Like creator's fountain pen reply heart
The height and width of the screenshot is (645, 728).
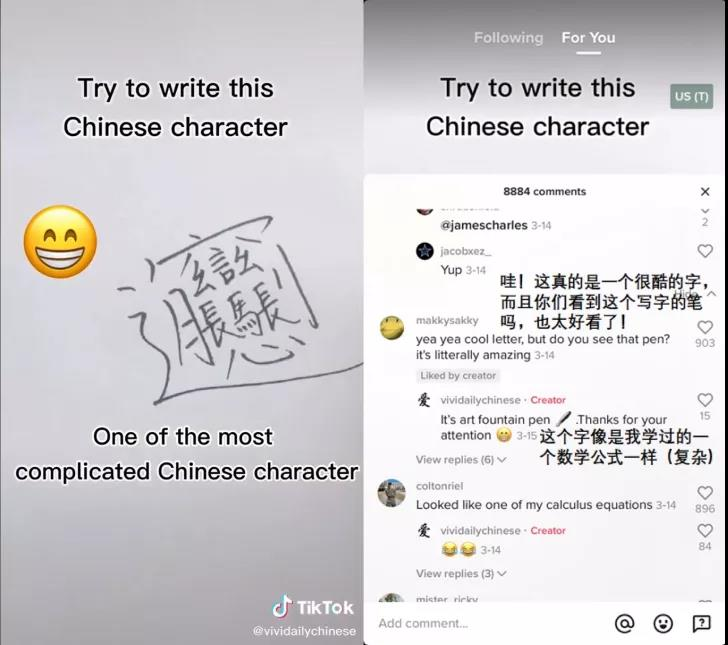[705, 400]
